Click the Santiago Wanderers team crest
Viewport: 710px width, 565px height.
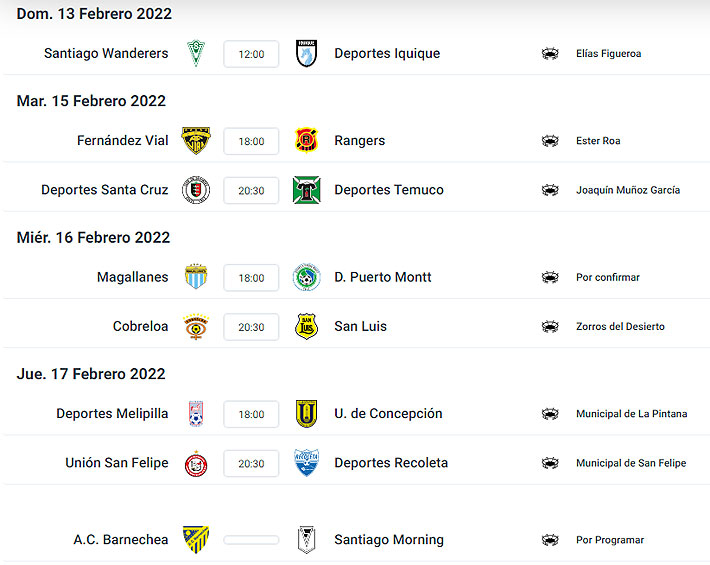click(x=196, y=53)
